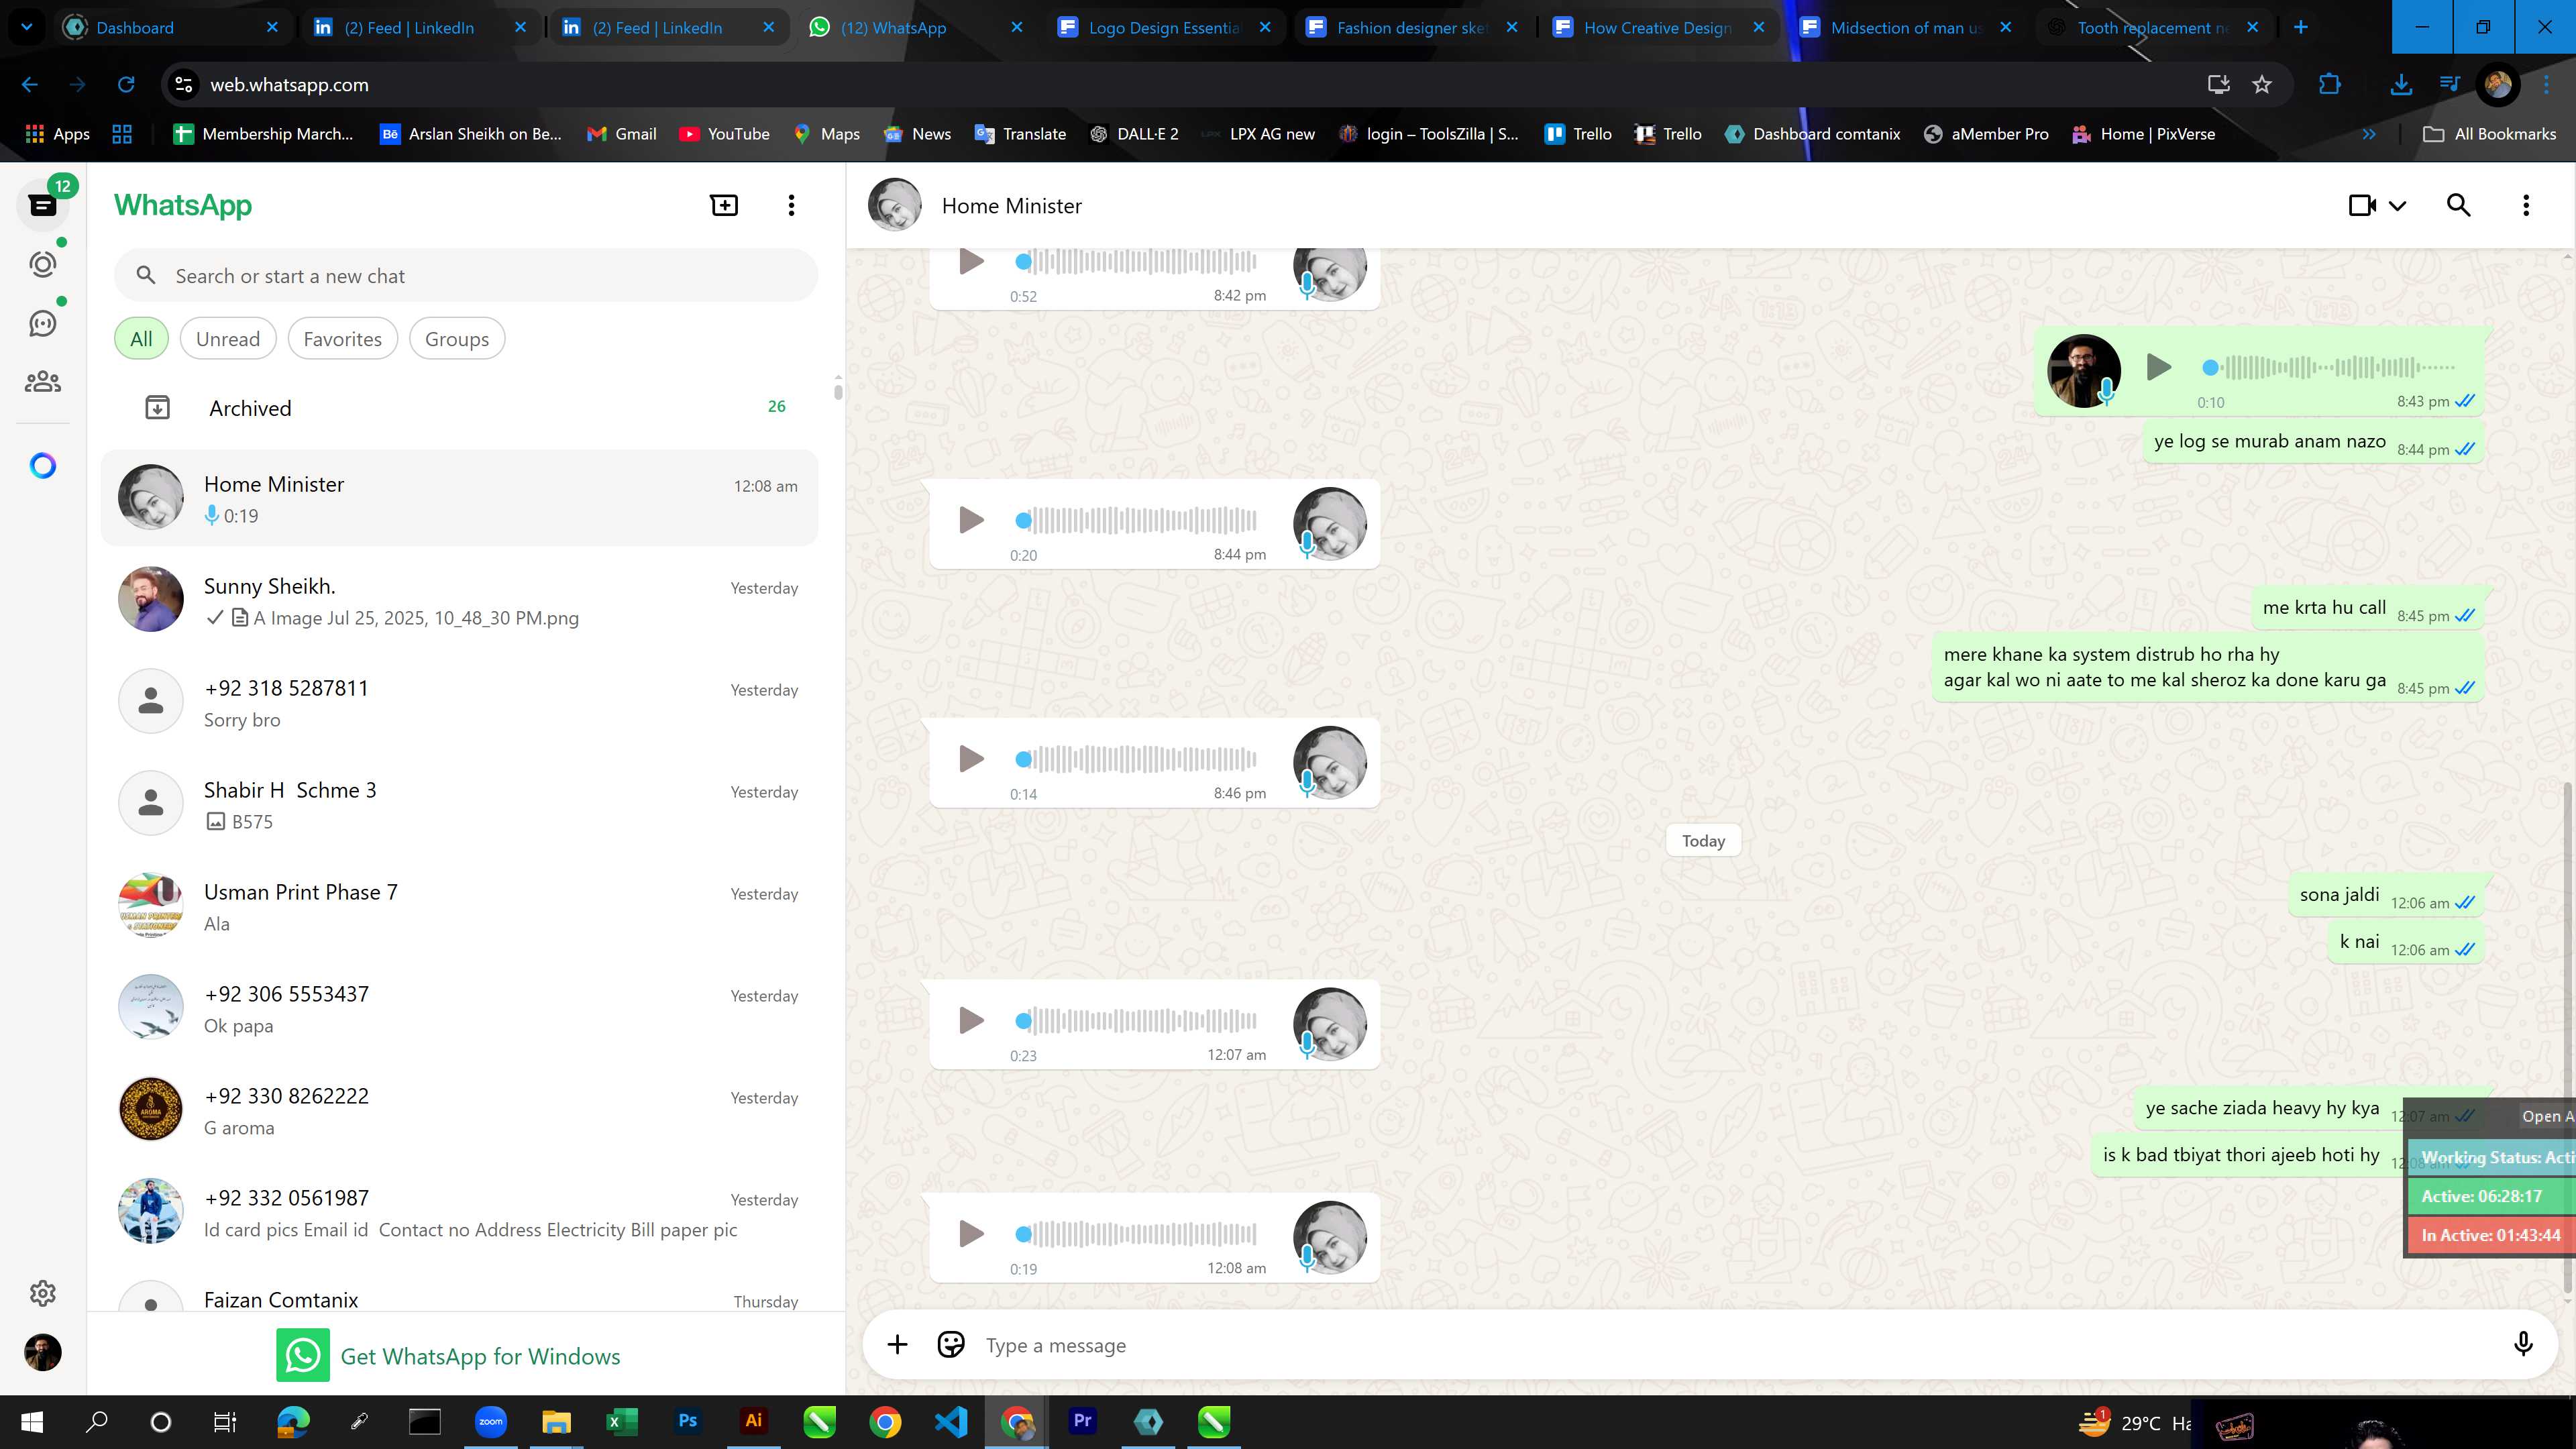Seek the 0:14 voice message waveform
2576x1449 pixels.
[1137, 759]
